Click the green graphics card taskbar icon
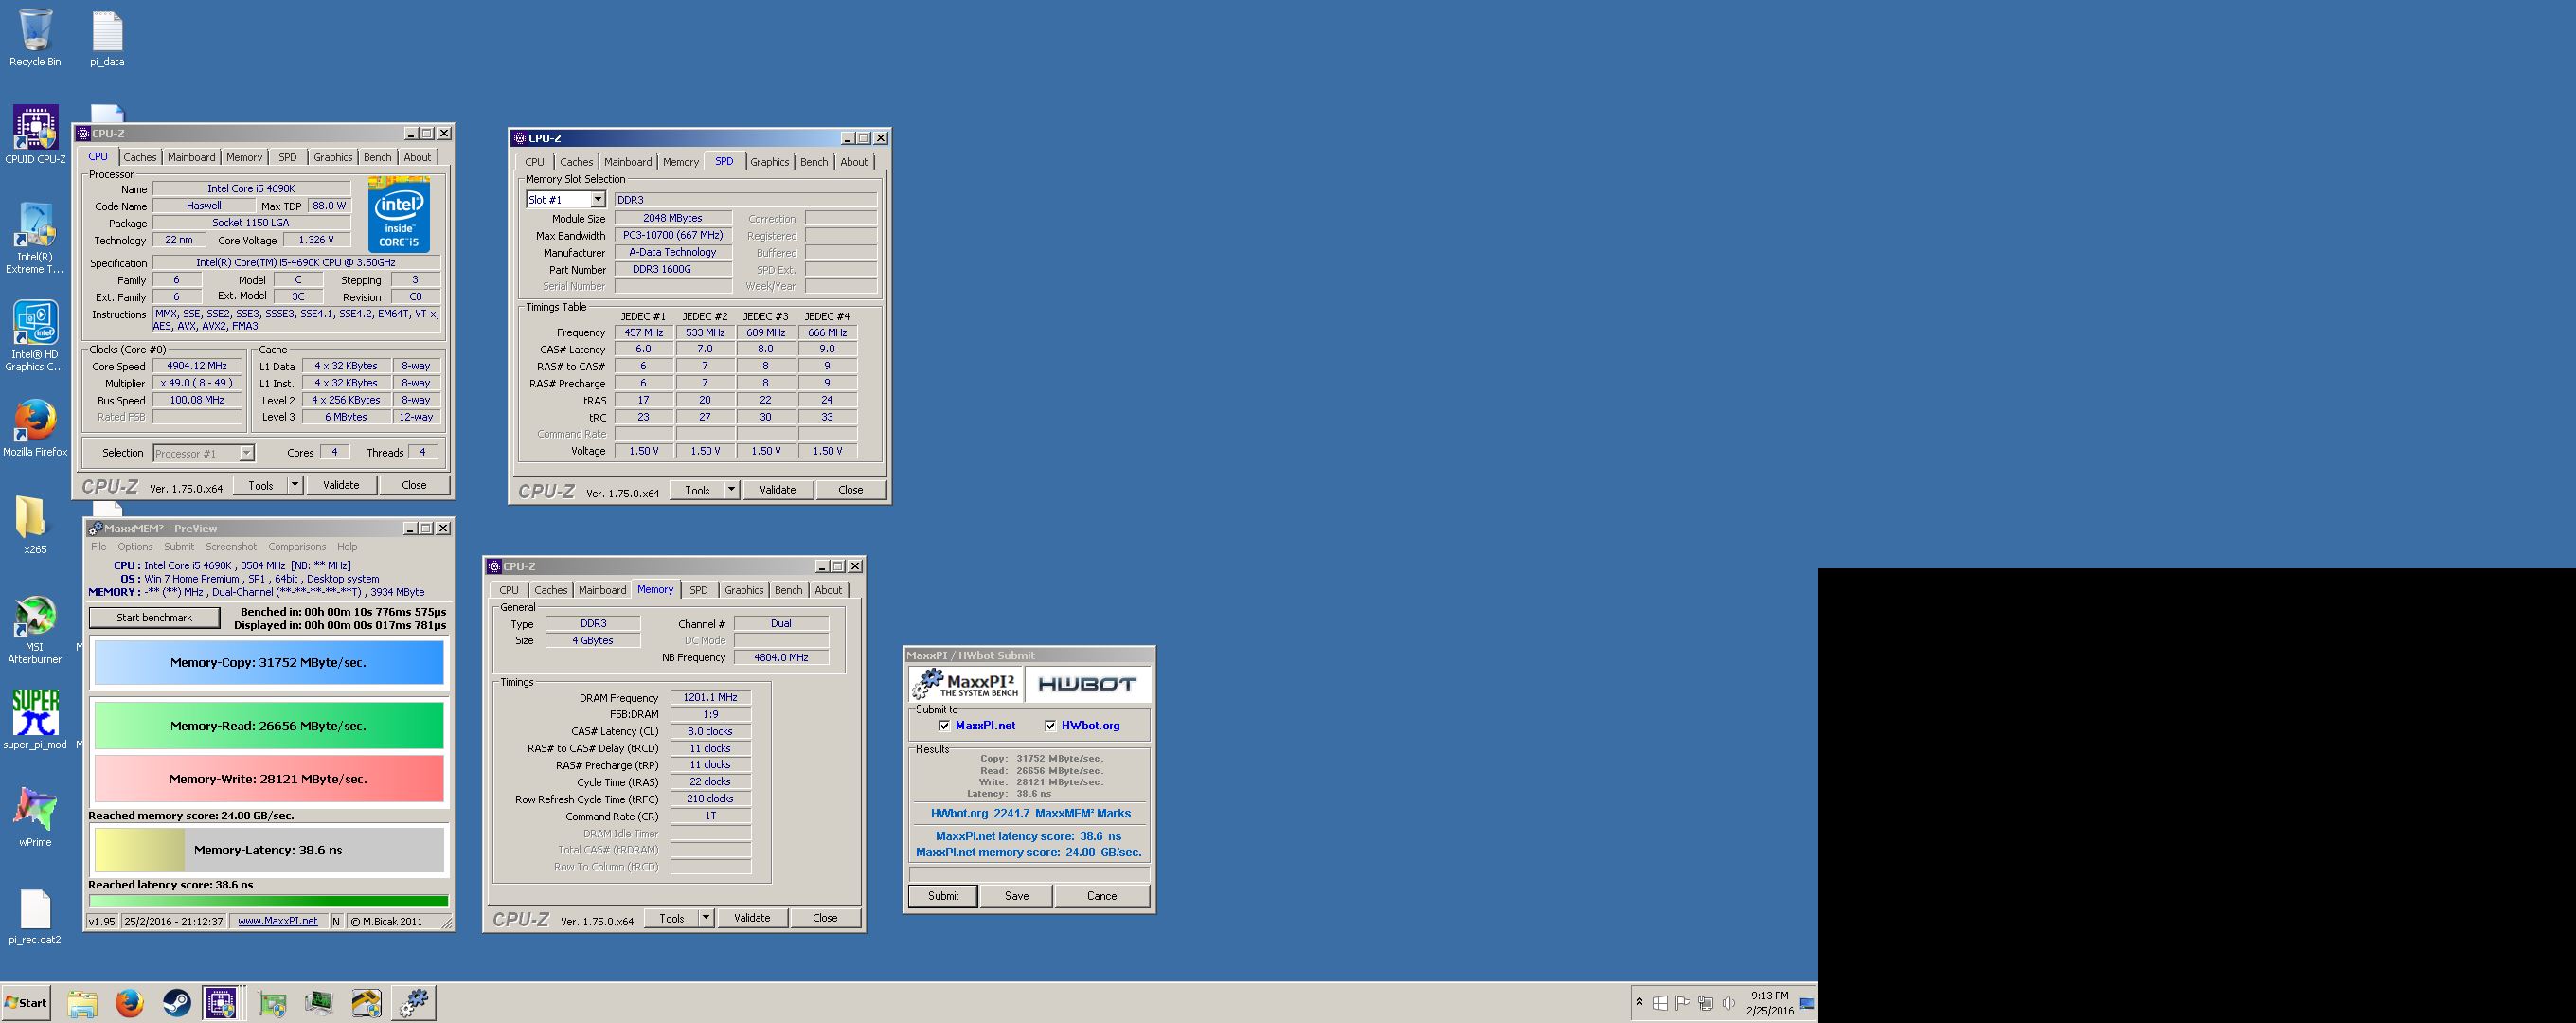The height and width of the screenshot is (1023, 2576). pyautogui.click(x=271, y=1003)
